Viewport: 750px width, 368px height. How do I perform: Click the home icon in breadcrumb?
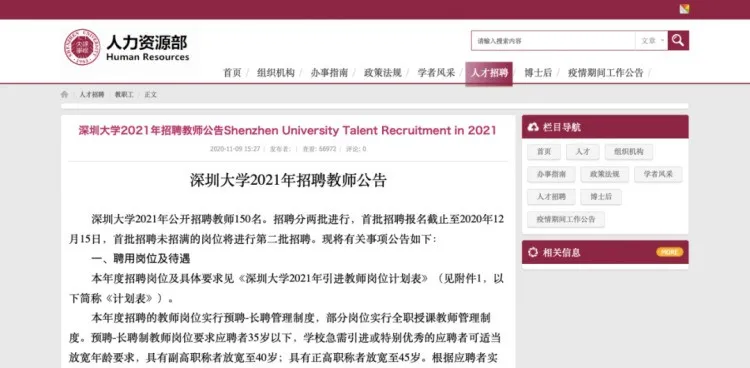click(65, 94)
